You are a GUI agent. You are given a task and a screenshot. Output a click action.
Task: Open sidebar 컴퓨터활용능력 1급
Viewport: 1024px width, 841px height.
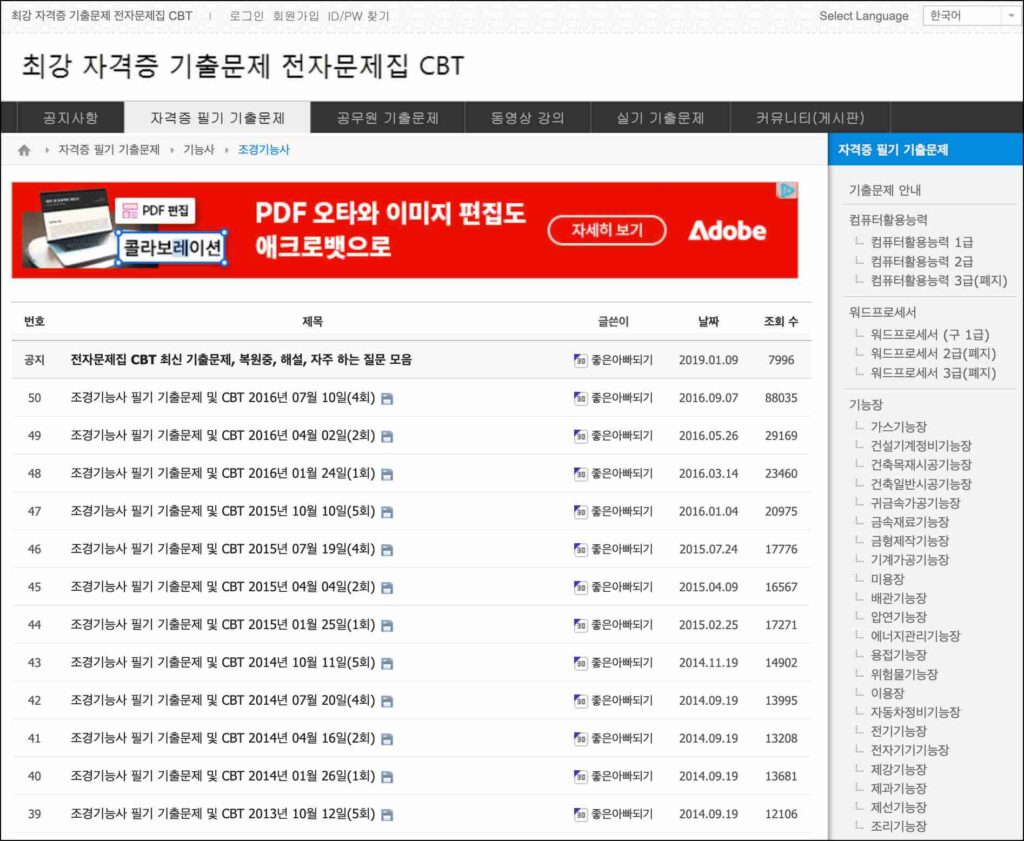point(921,242)
